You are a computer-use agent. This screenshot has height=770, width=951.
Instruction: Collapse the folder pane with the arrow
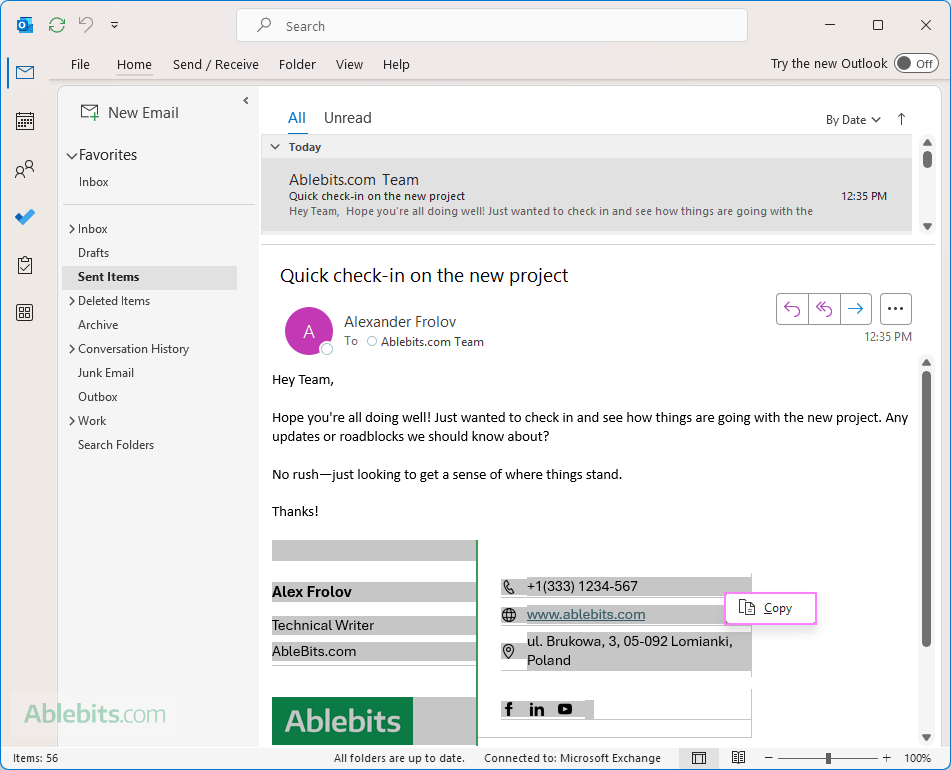click(246, 101)
